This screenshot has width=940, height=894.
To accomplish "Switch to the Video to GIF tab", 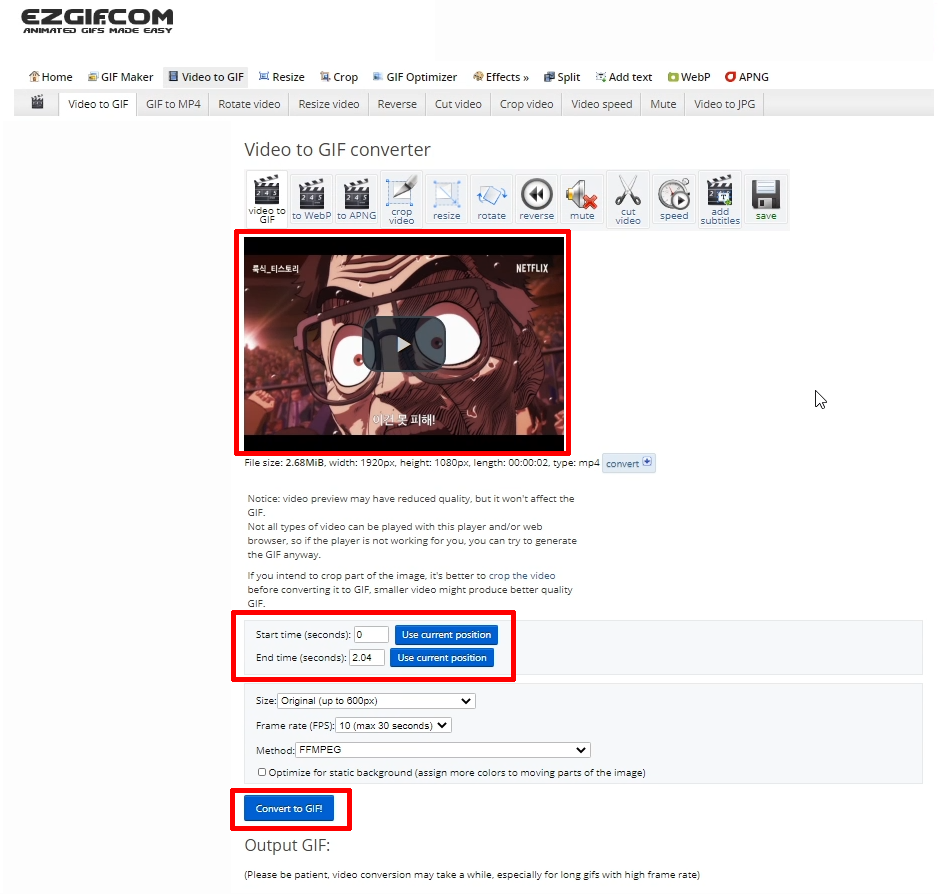I will pyautogui.click(x=98, y=104).
